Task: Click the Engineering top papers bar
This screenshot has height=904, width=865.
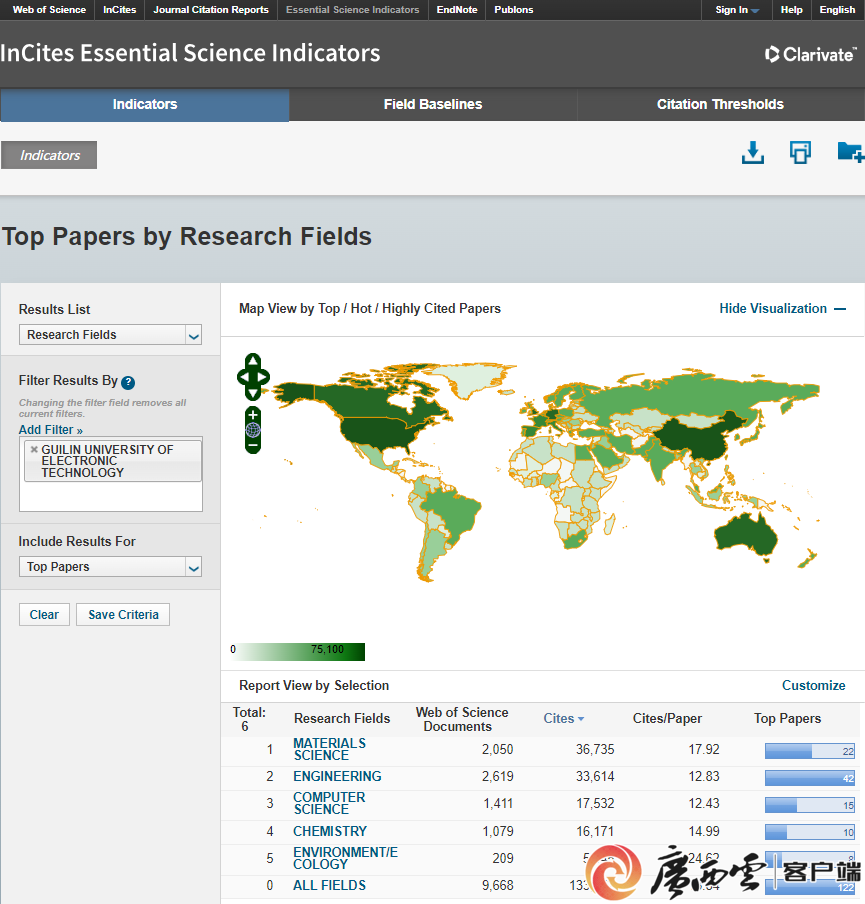Action: click(810, 778)
